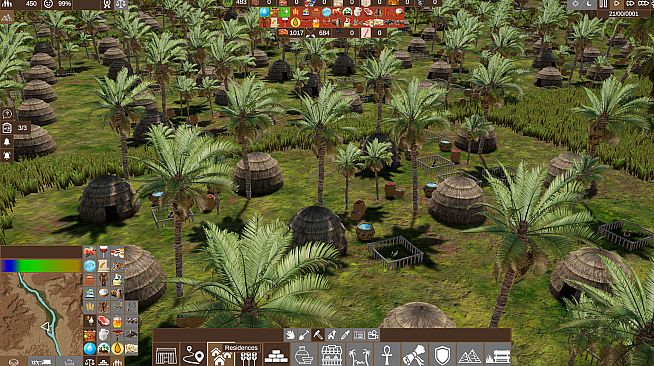Toggle the water drop overlay in resource grid
The width and height of the screenshot is (654, 366).
tap(90, 348)
